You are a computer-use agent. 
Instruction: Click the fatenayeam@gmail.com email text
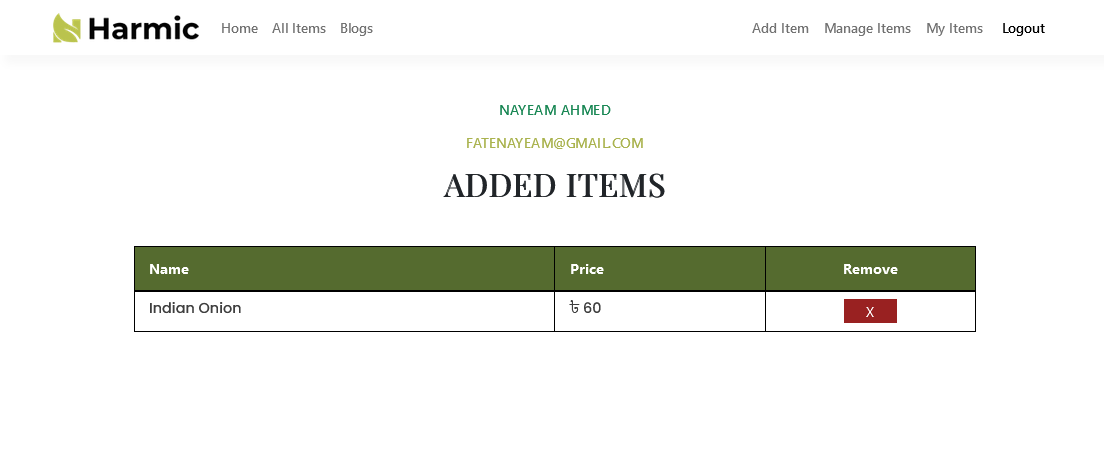[555, 143]
